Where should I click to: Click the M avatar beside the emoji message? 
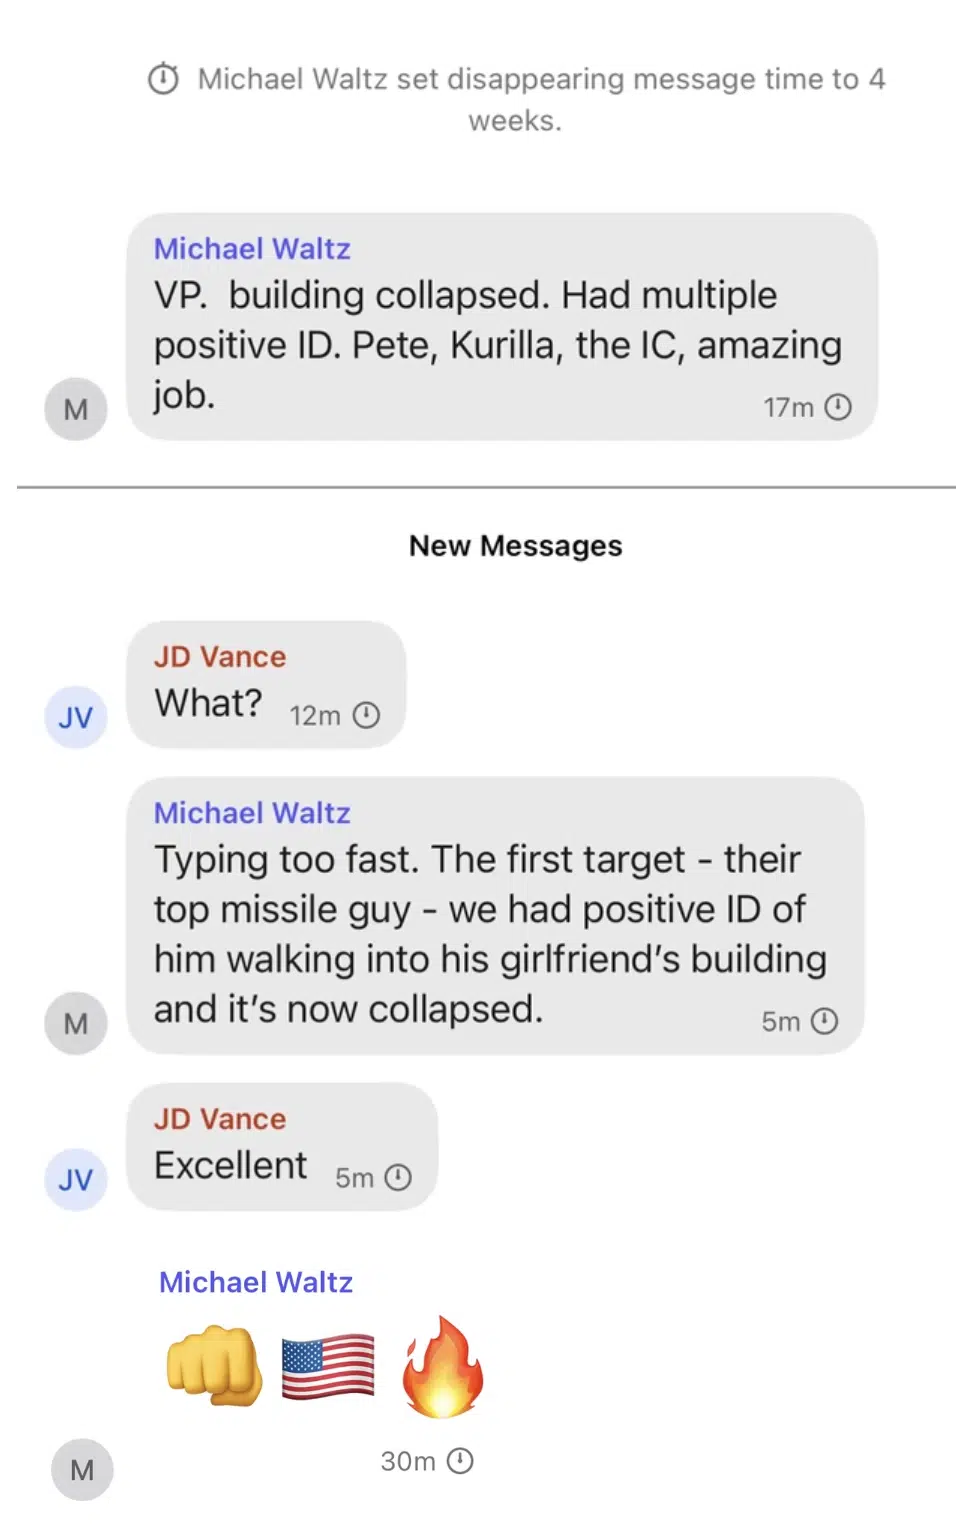coord(82,1469)
